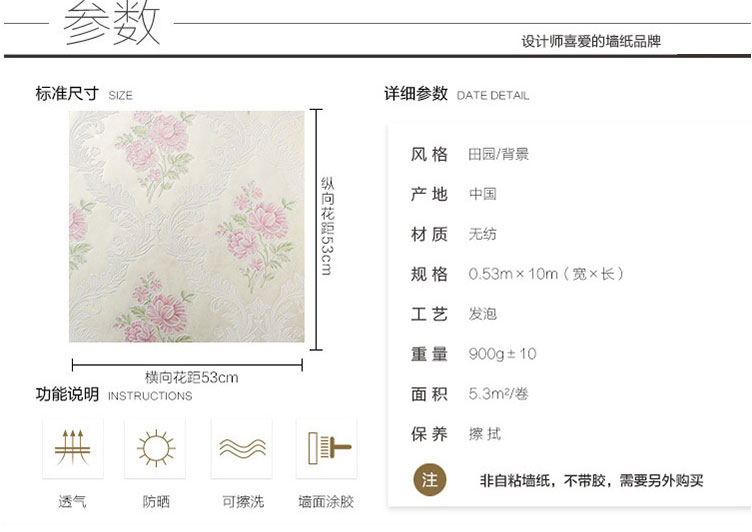Image resolution: width=752 pixels, height=532 pixels.
Task: Click the 可擦洗 wavy lines icon
Action: pyautogui.click(x=242, y=448)
